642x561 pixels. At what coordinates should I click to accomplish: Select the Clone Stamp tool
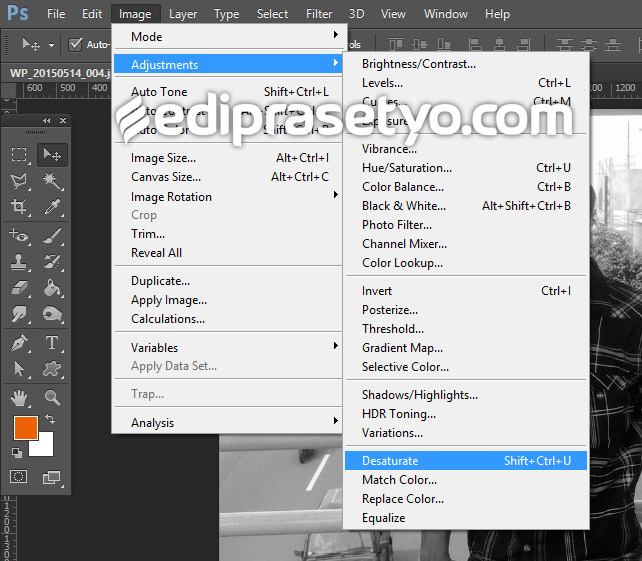(x=19, y=262)
